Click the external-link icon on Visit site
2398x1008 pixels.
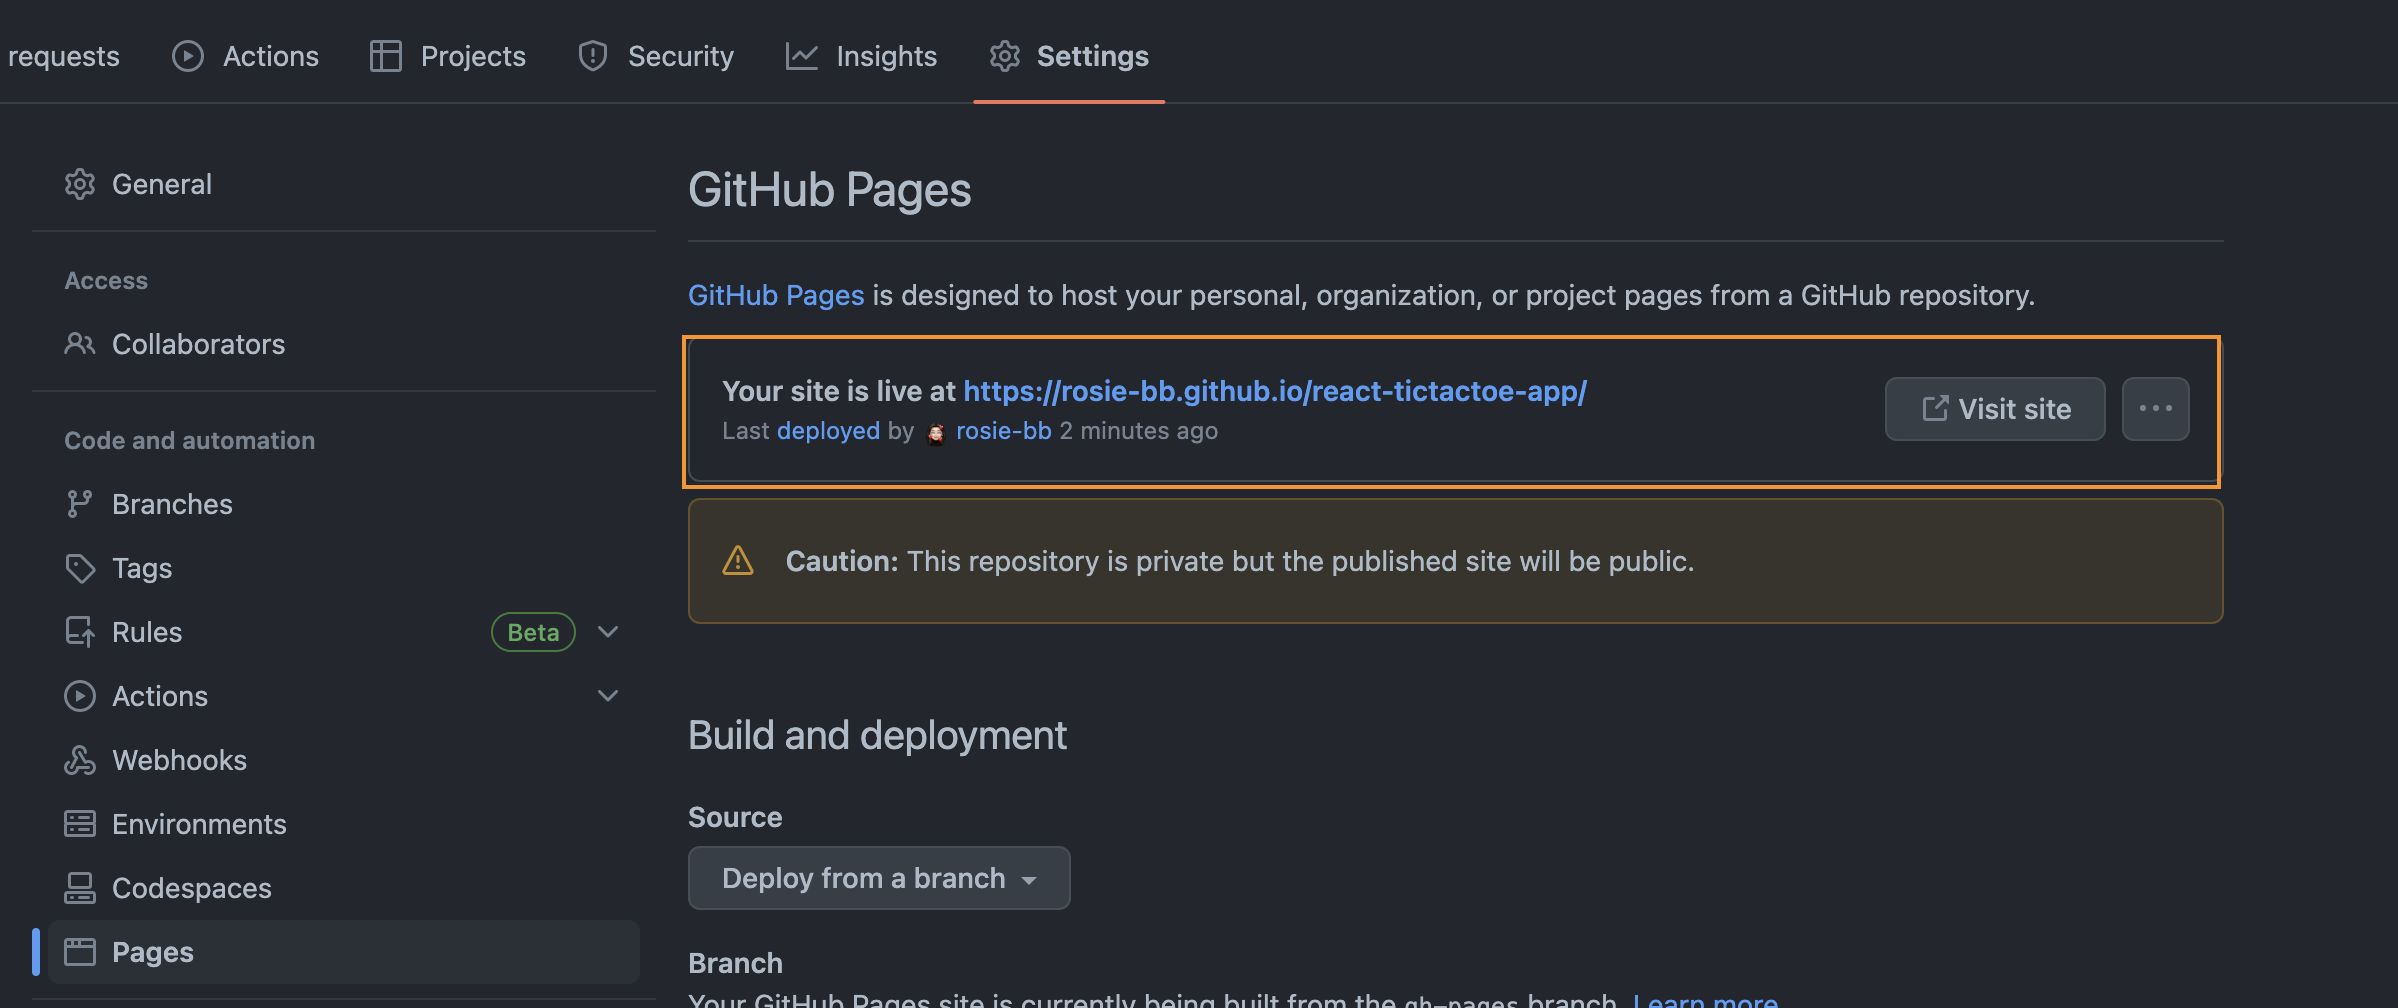1935,409
